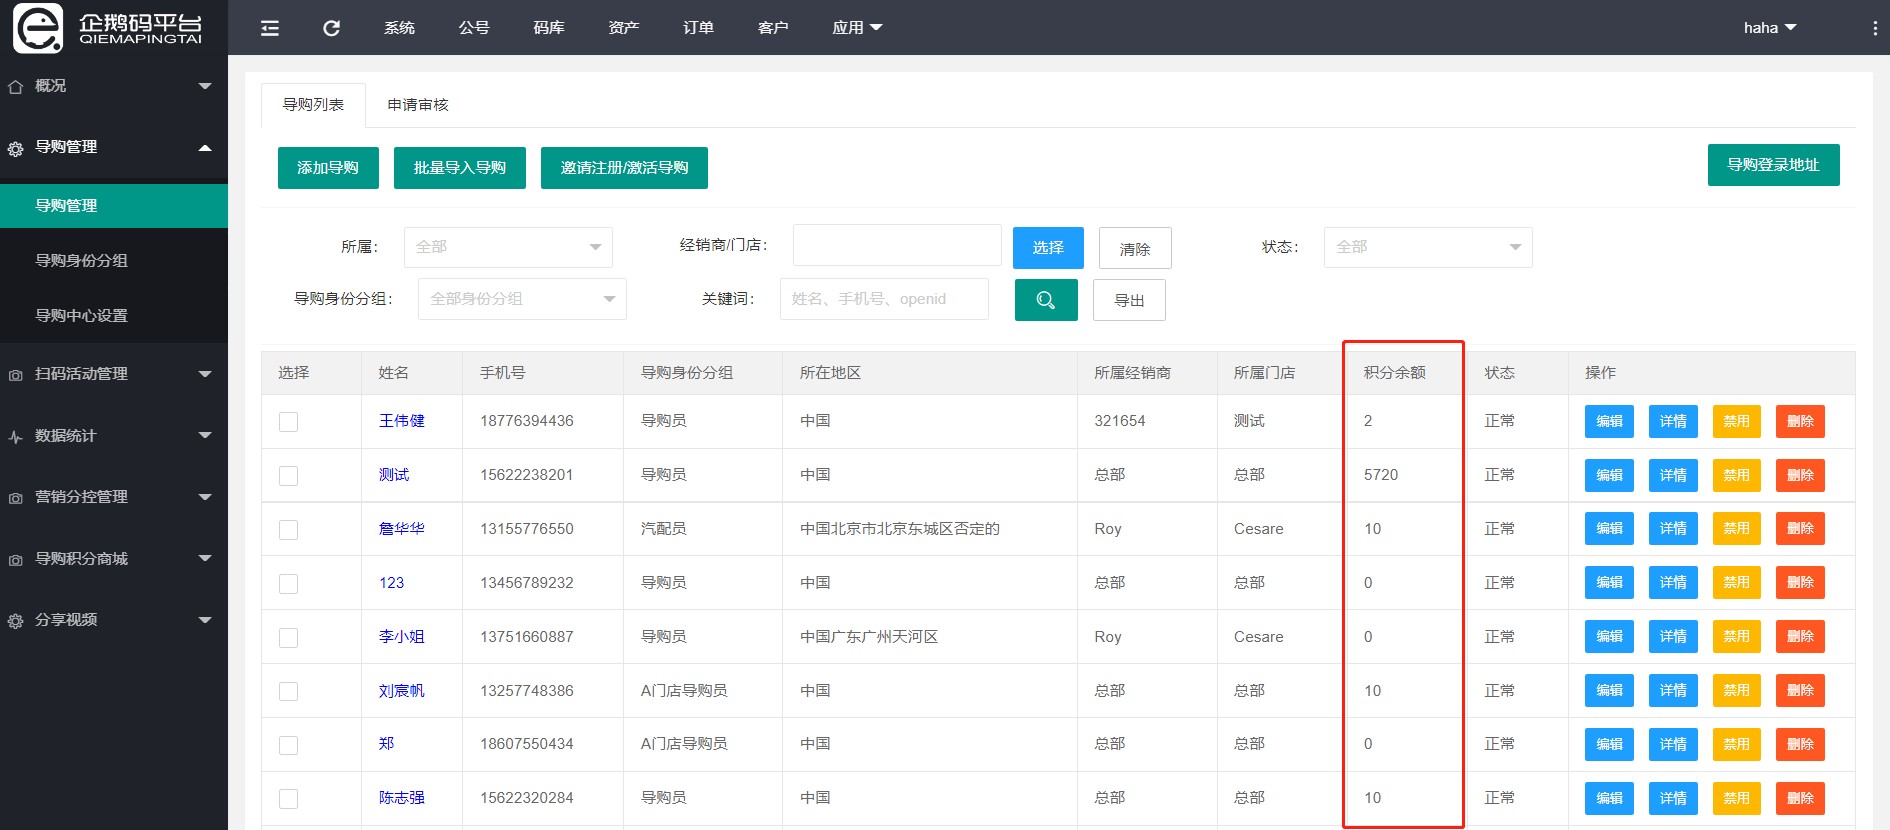
Task: Open the 客户 top menu
Action: [773, 28]
